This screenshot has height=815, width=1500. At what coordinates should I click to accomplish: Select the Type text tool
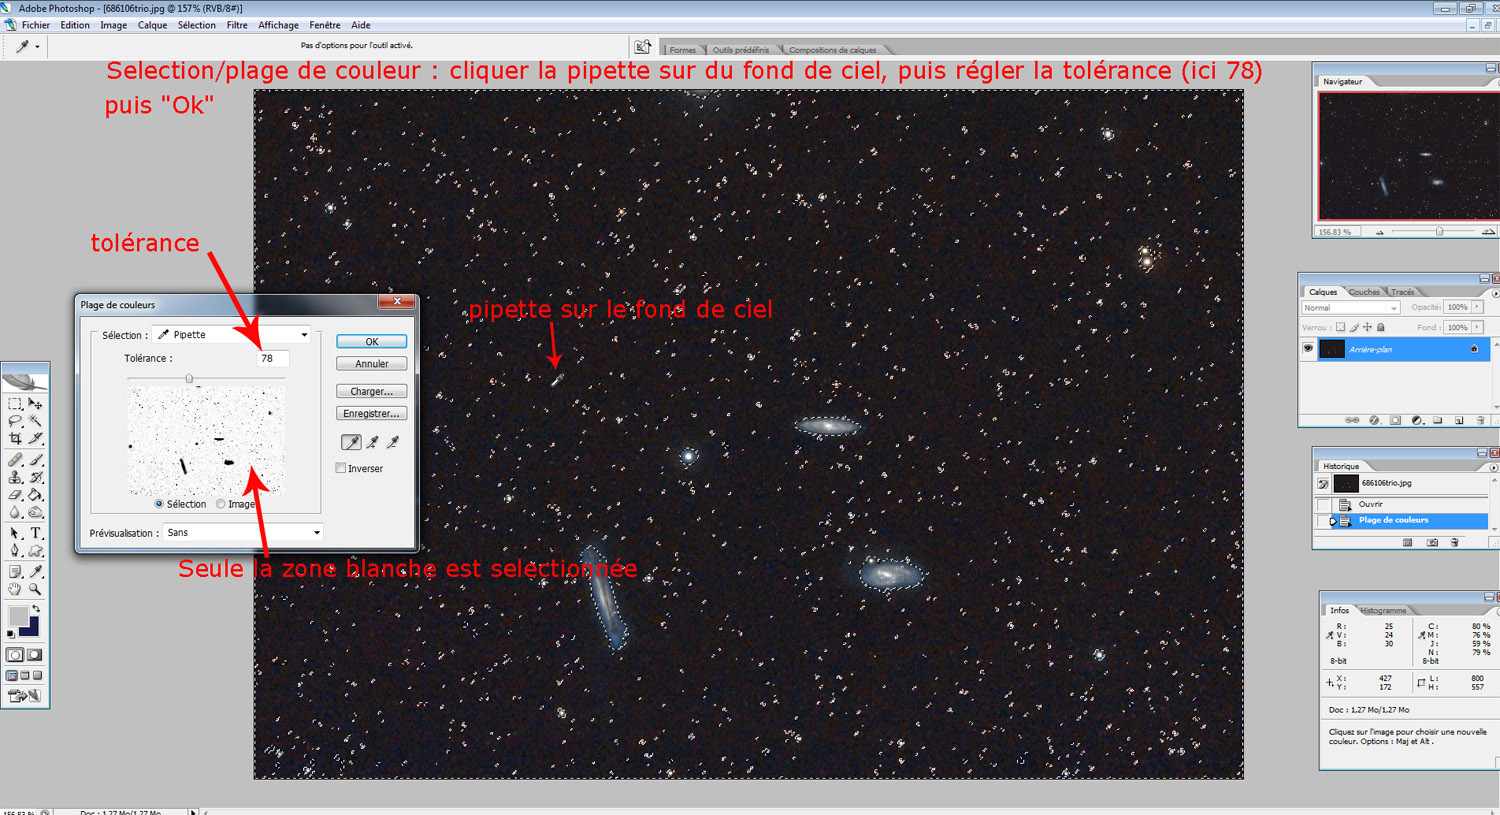(x=35, y=533)
